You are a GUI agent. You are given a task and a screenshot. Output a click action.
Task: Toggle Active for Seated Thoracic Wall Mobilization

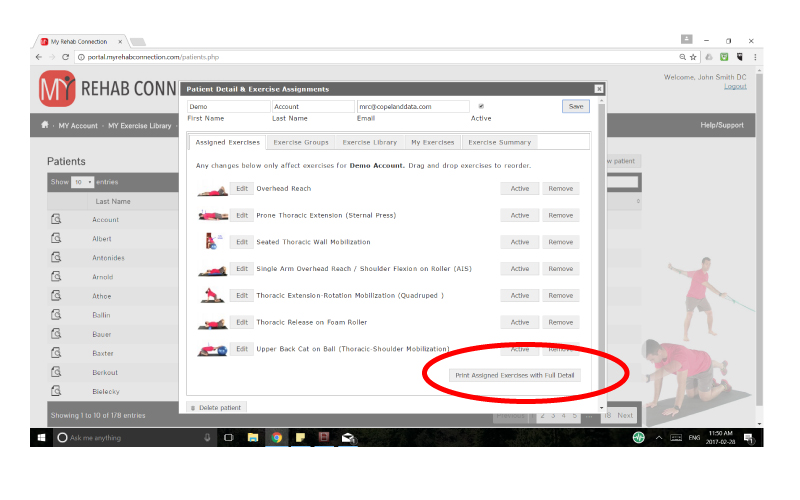pyautogui.click(x=519, y=242)
